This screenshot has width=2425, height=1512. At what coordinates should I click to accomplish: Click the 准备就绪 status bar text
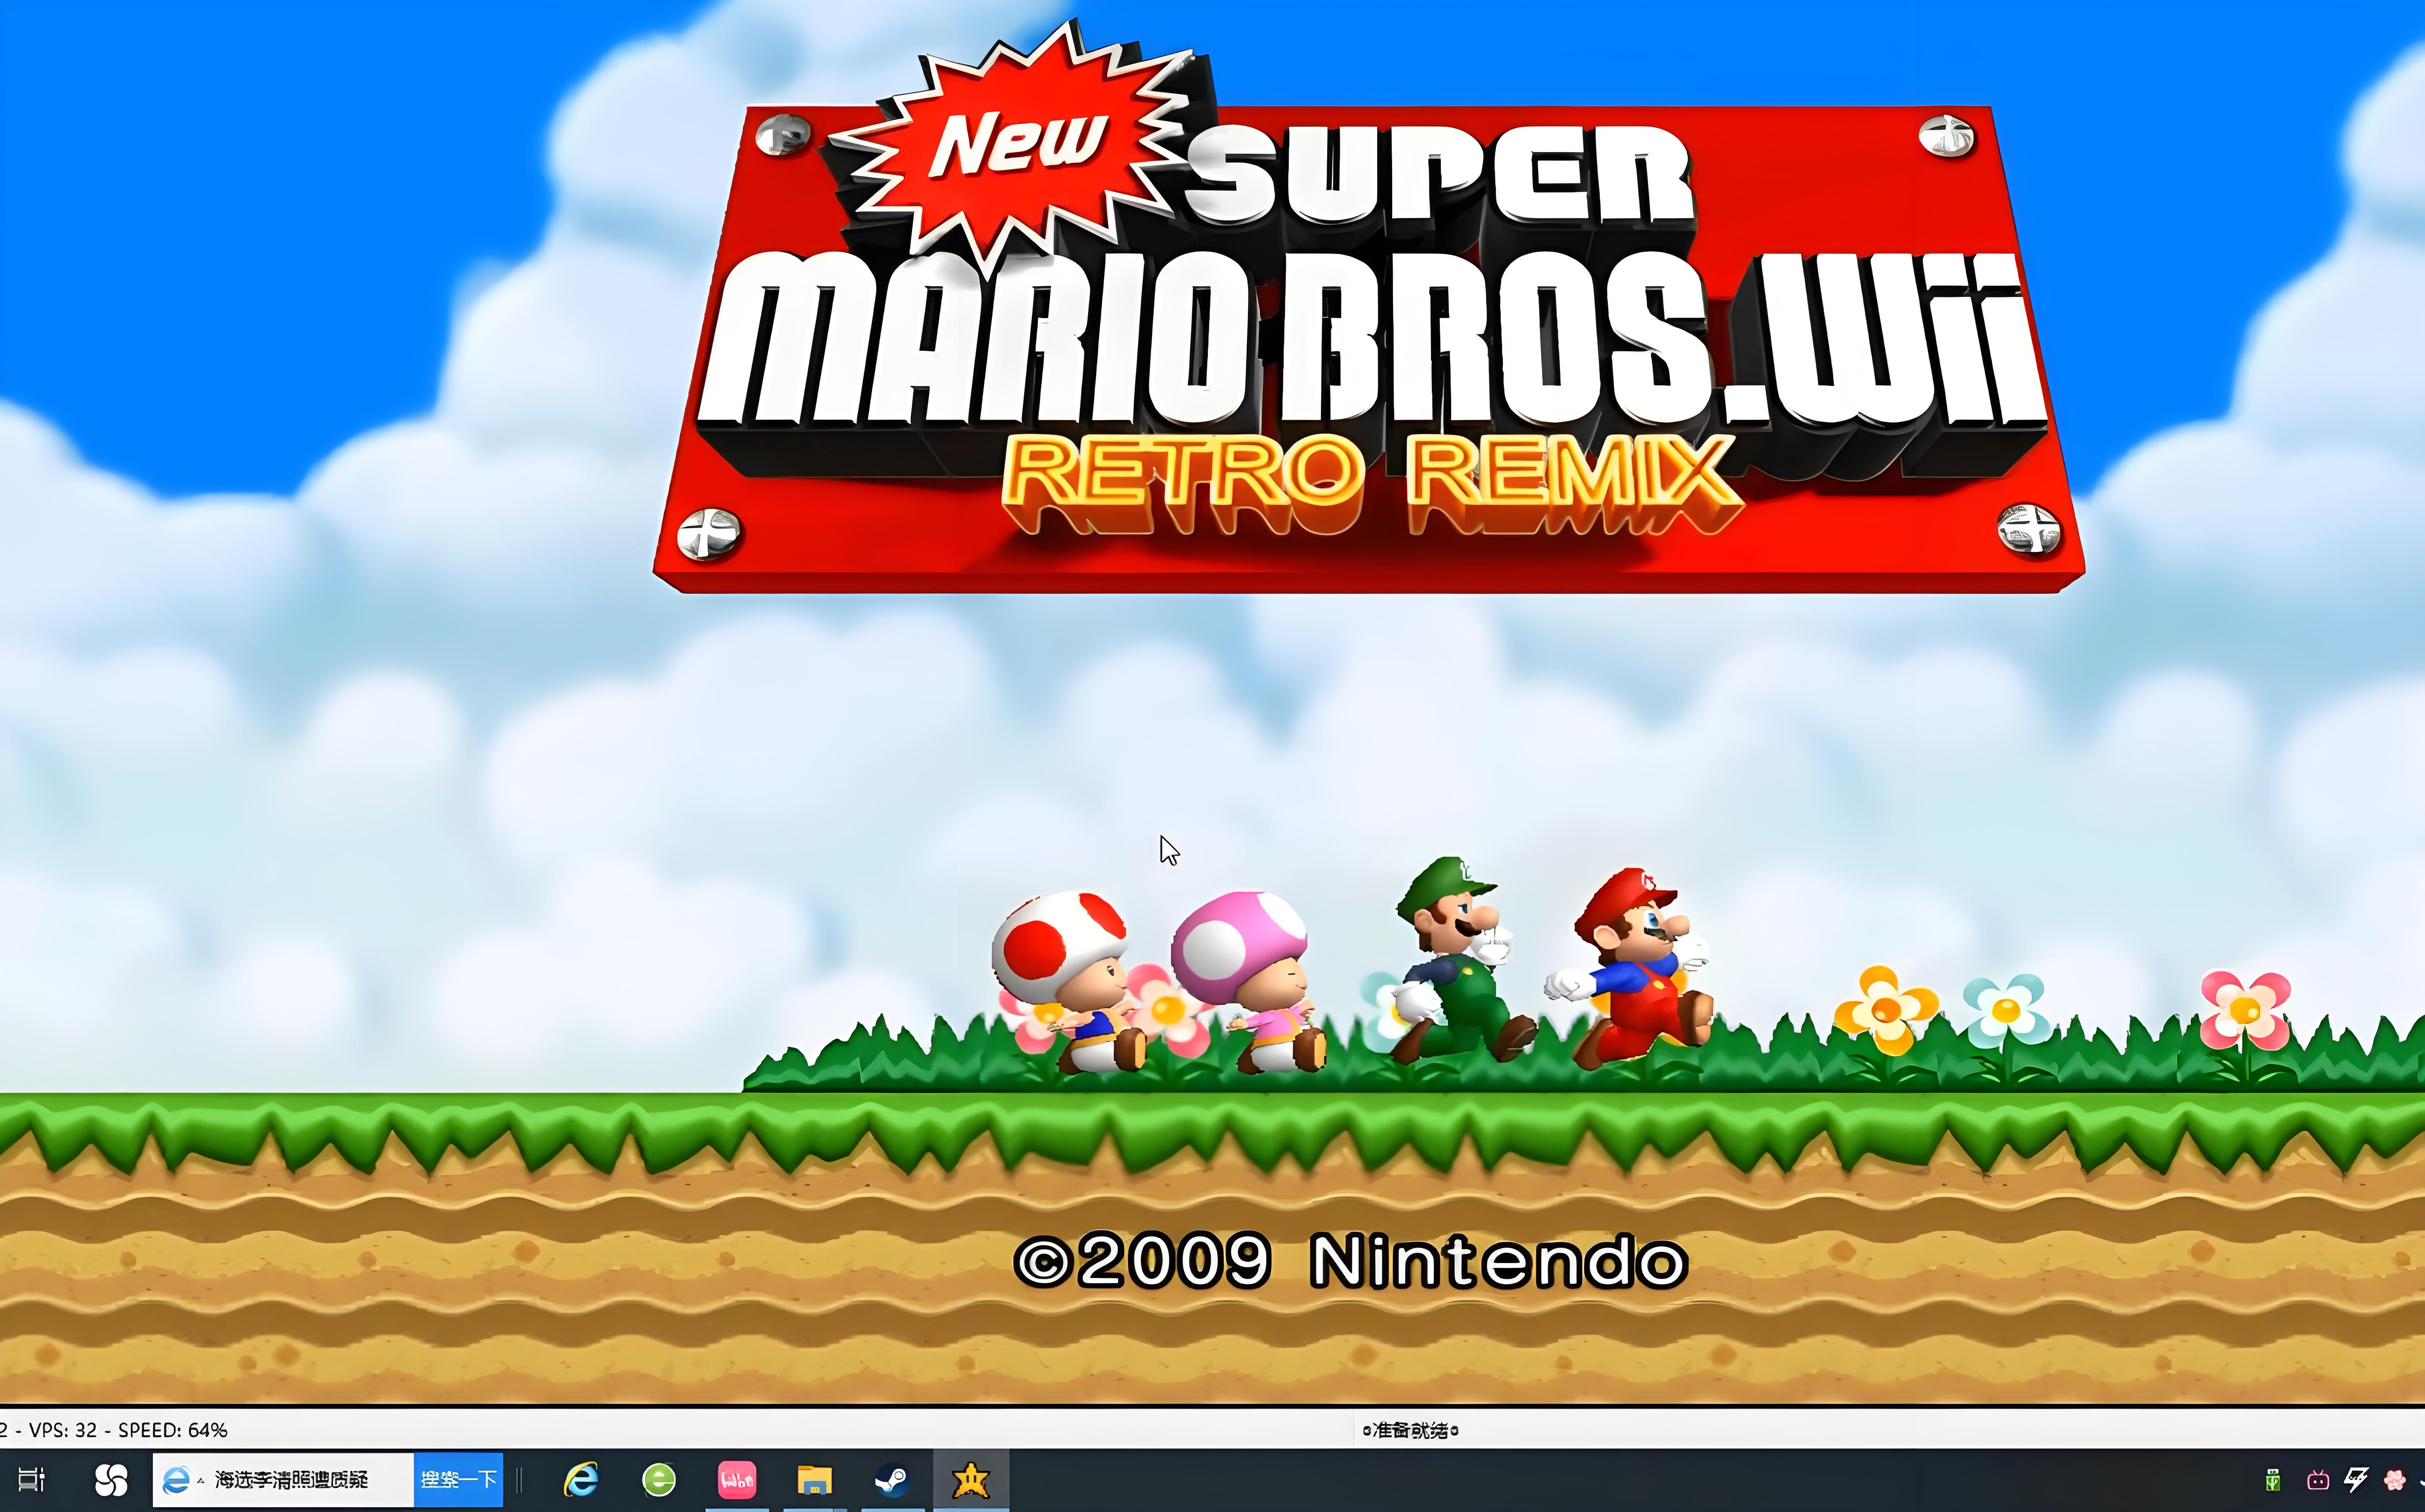pyautogui.click(x=1410, y=1431)
